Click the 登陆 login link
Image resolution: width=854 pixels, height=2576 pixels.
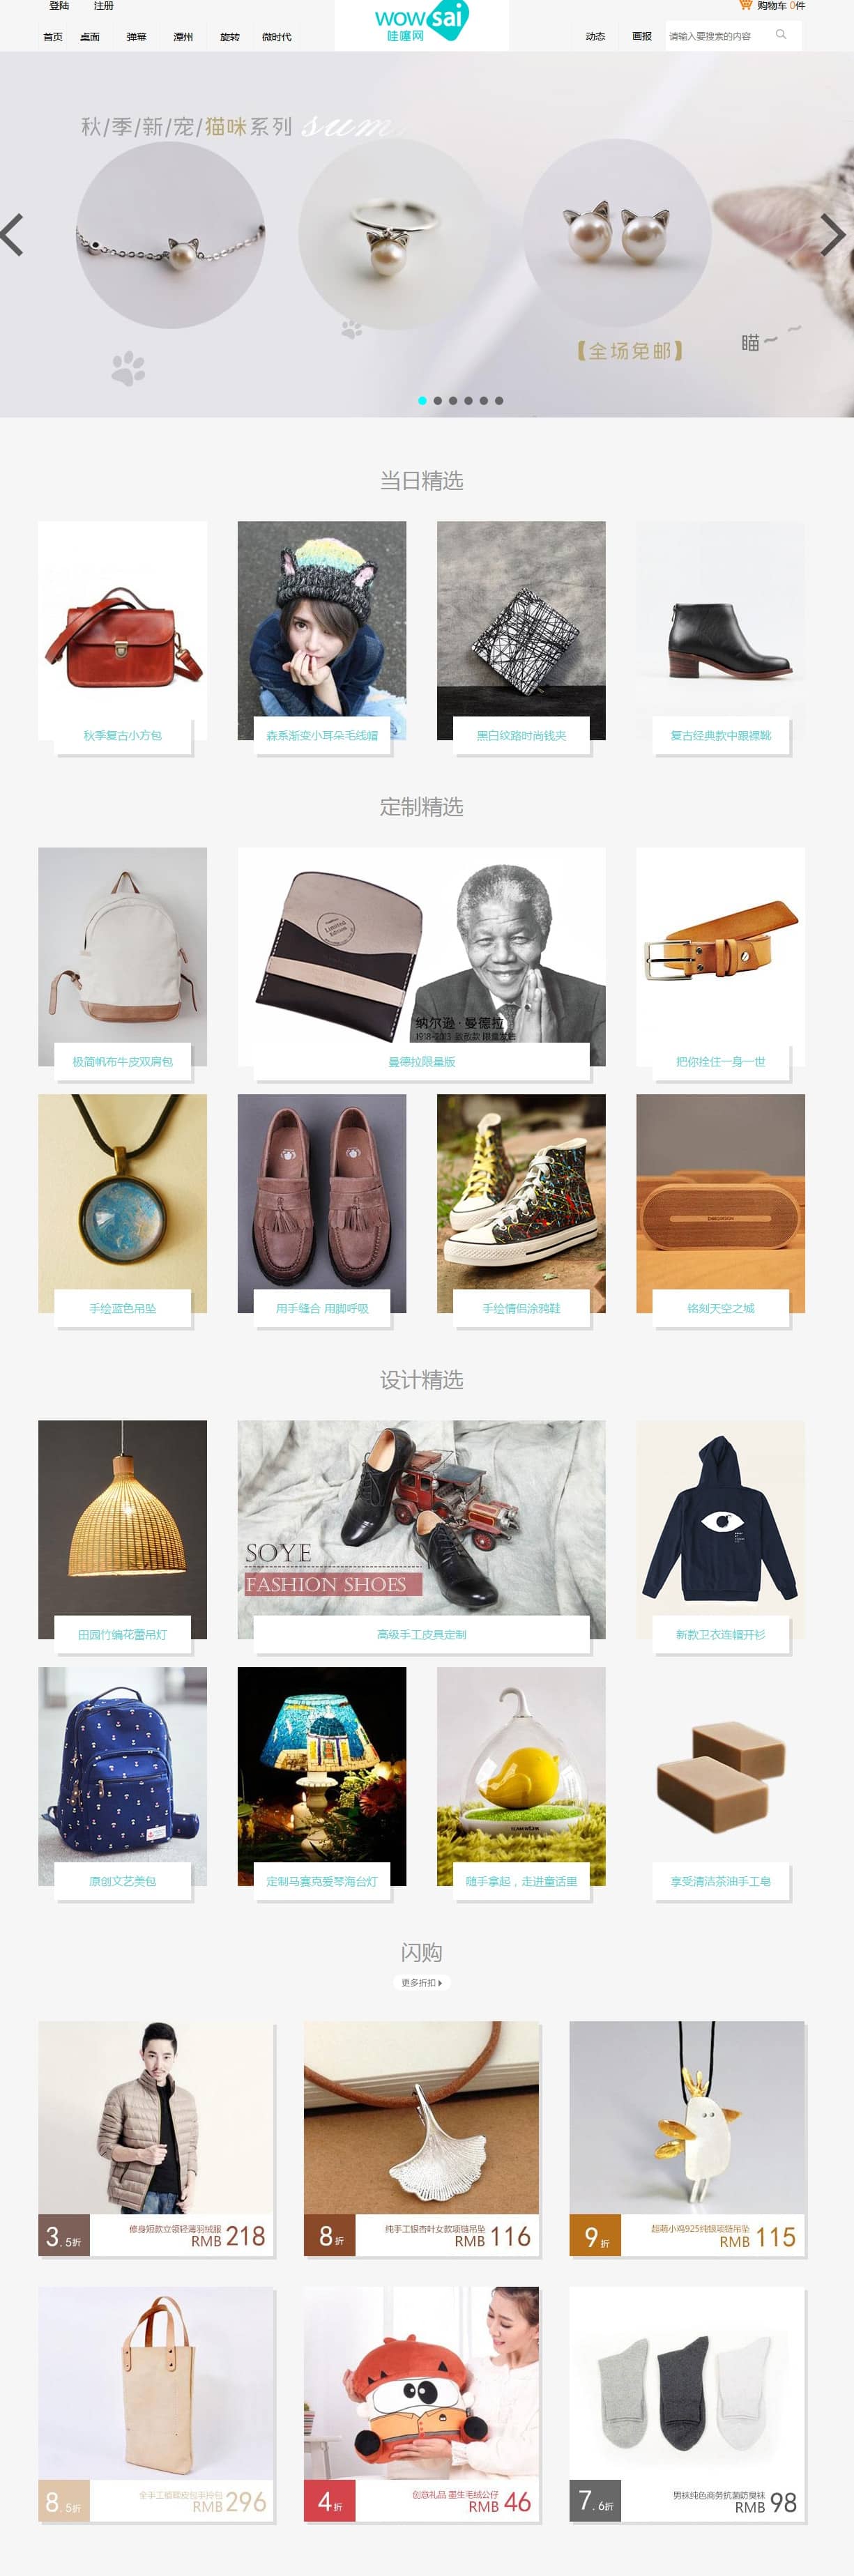click(59, 6)
